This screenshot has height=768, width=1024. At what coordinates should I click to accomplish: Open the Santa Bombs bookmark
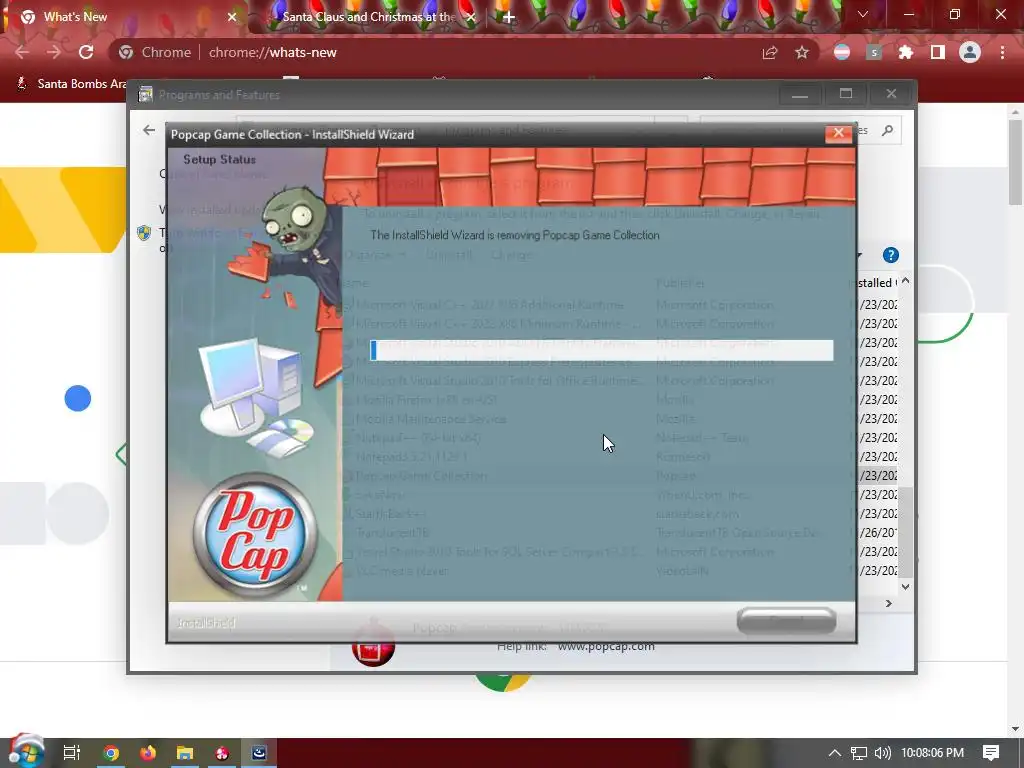pos(72,84)
